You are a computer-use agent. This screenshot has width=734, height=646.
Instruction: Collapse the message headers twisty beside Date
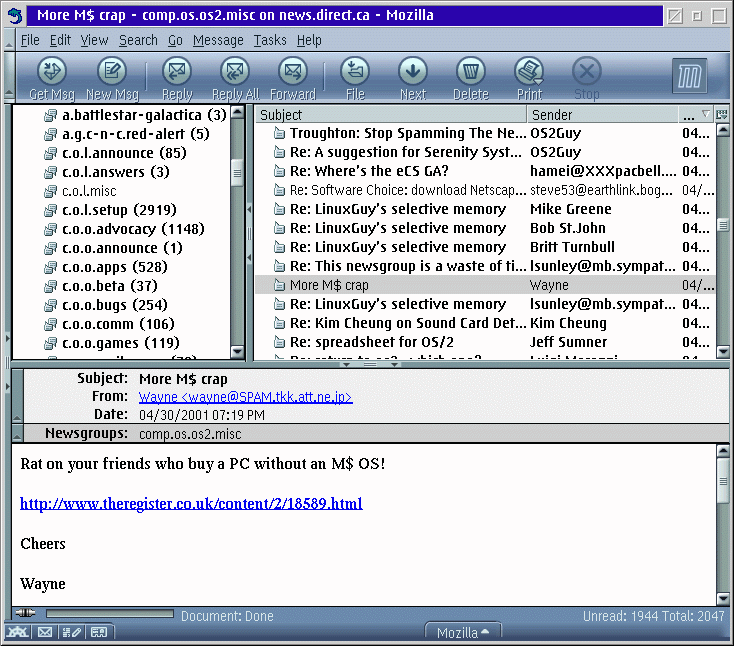[17, 396]
